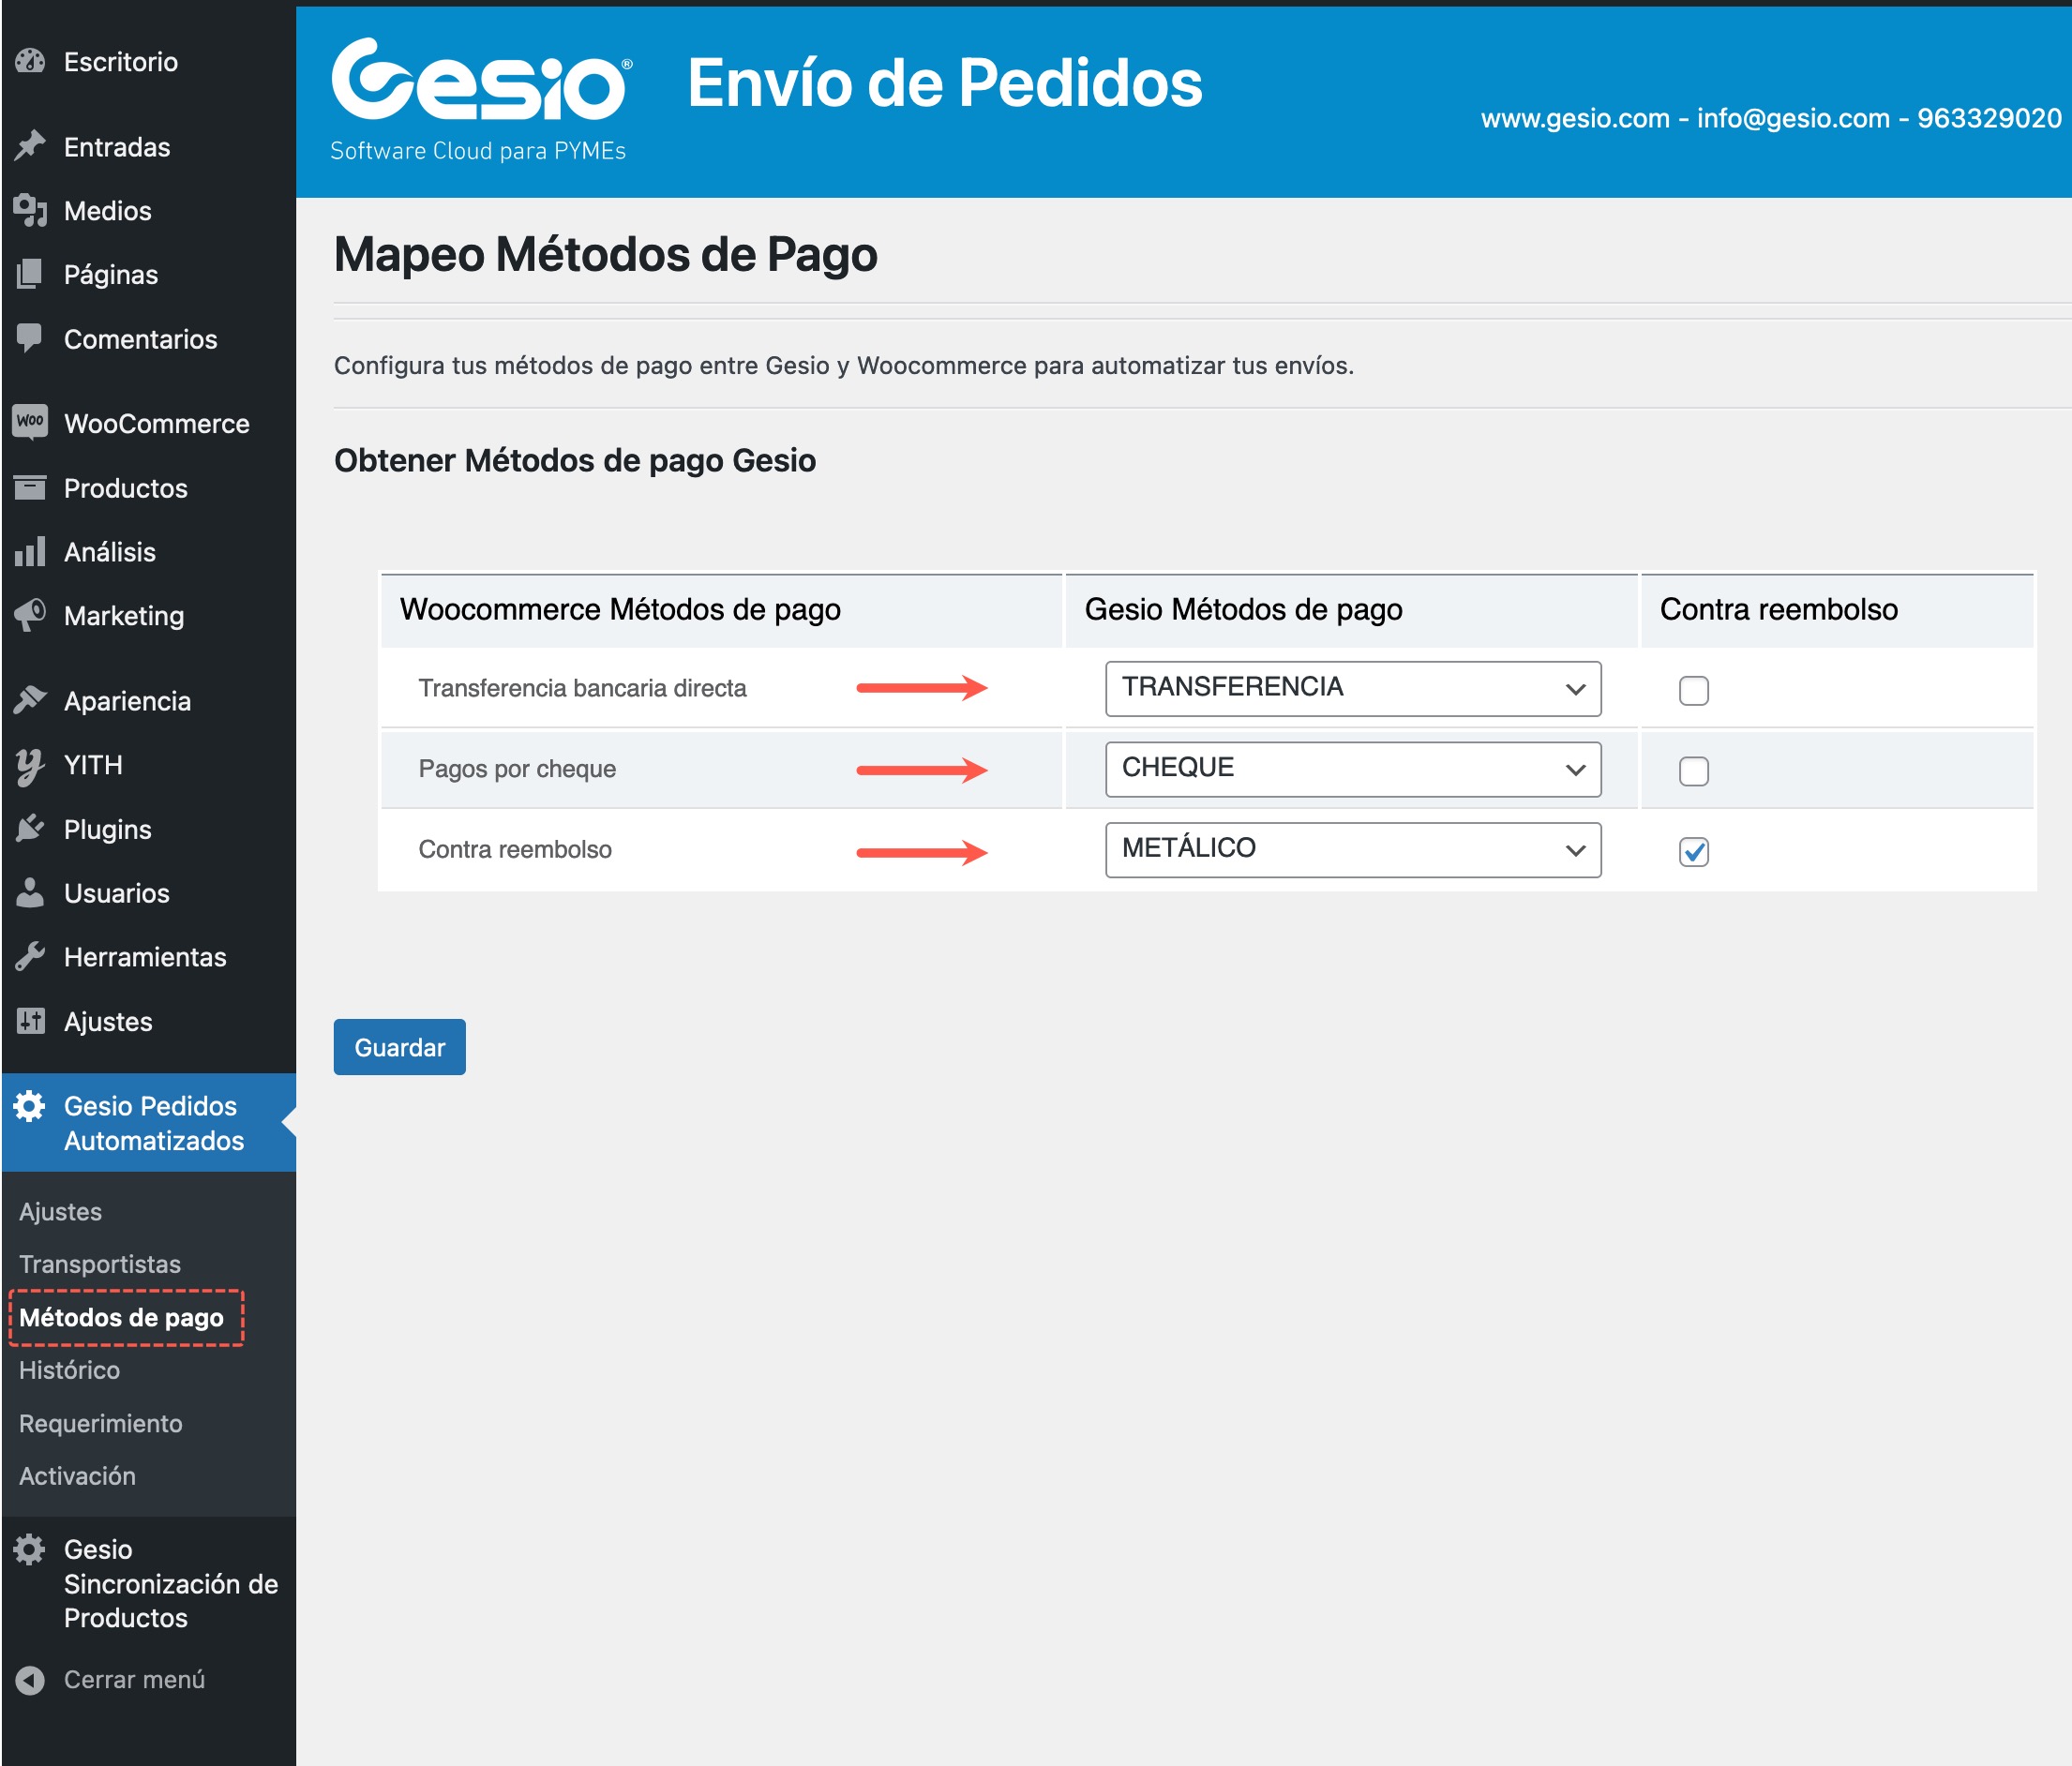Click the Marketing megaphone icon
The image size is (2072, 1766).
[30, 615]
